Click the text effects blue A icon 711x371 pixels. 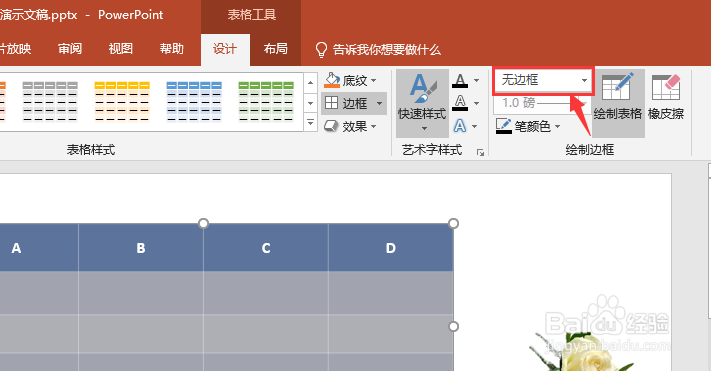[x=460, y=126]
